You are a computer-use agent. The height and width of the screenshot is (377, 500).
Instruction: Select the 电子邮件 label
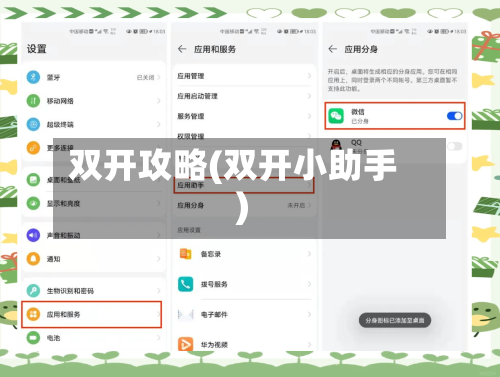click(214, 315)
